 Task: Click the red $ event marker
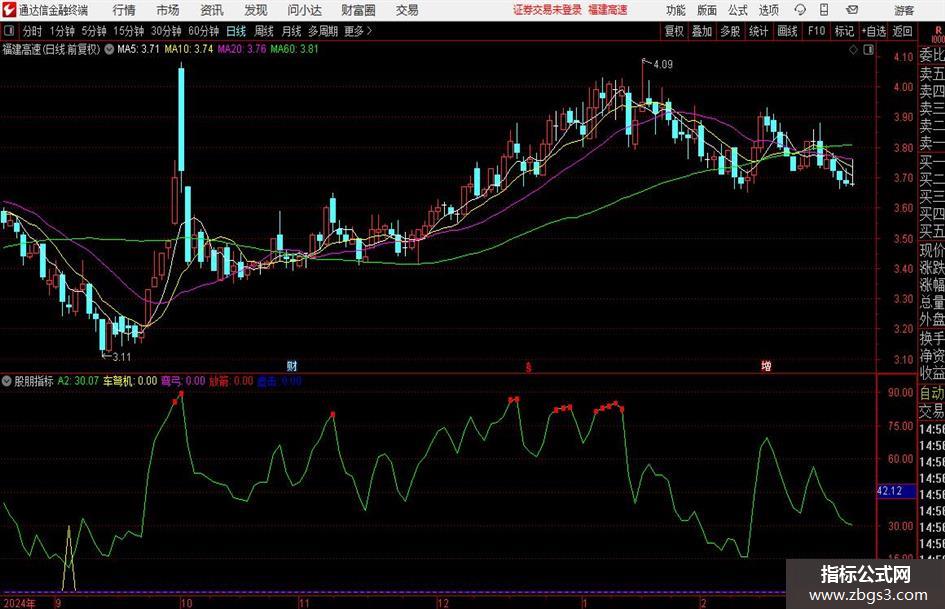(529, 367)
